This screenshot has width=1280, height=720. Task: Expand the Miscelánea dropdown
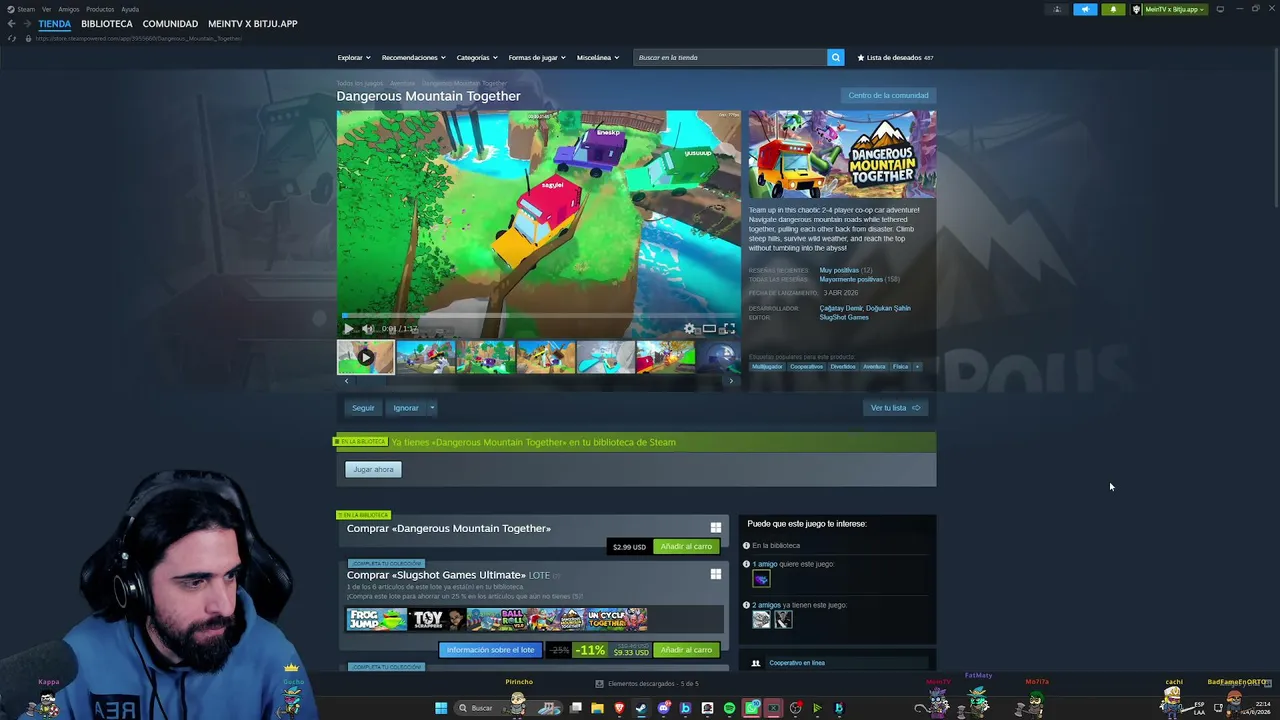[x=598, y=57]
